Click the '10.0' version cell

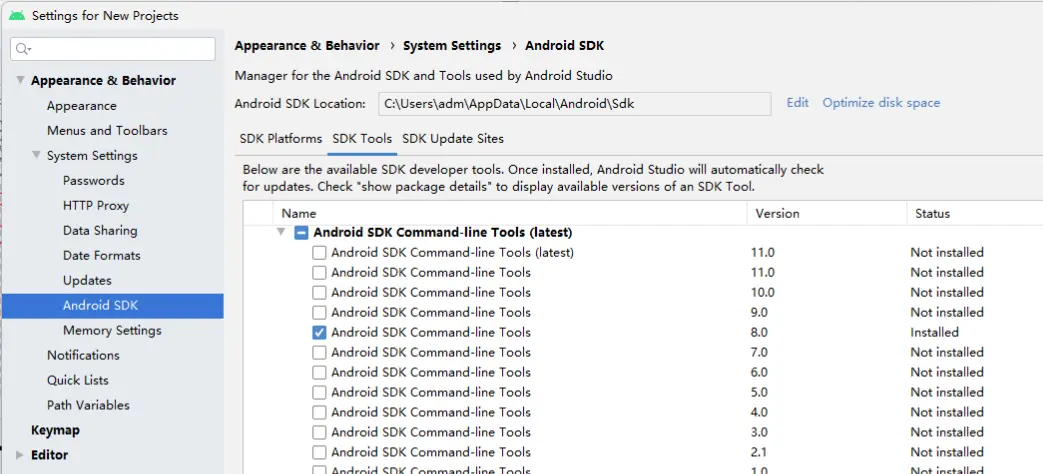(762, 293)
